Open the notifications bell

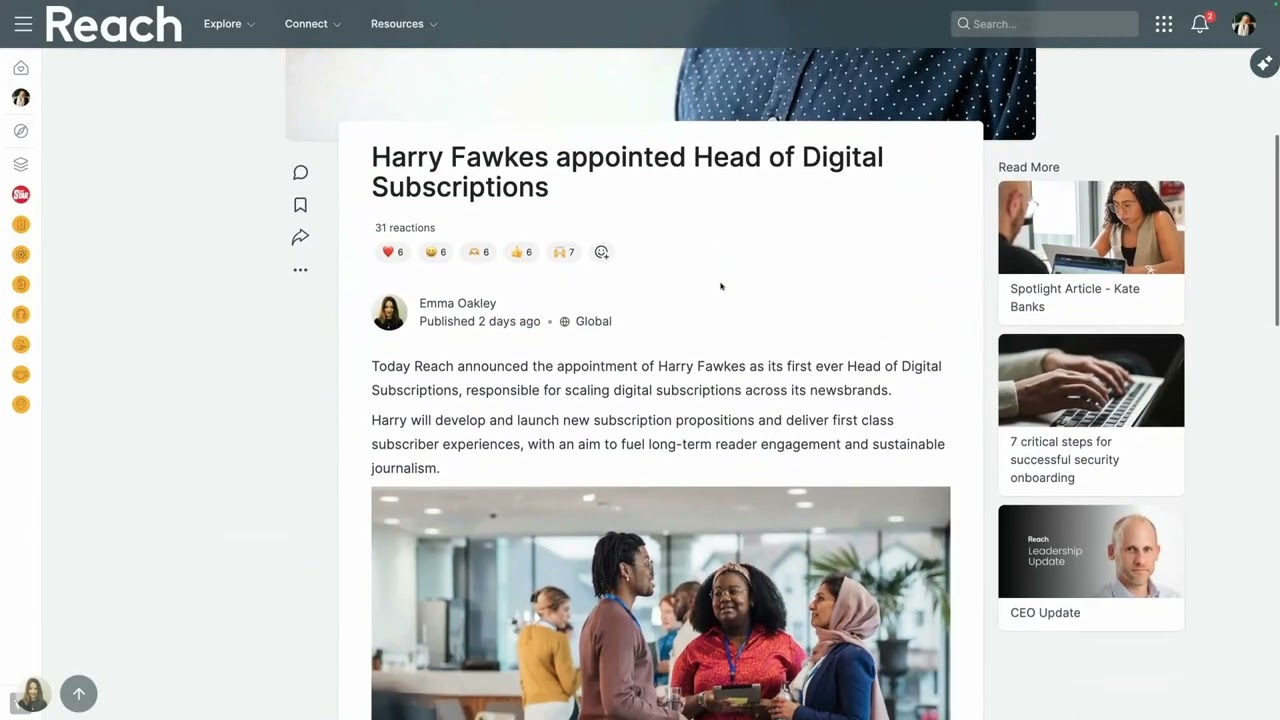pos(1200,24)
